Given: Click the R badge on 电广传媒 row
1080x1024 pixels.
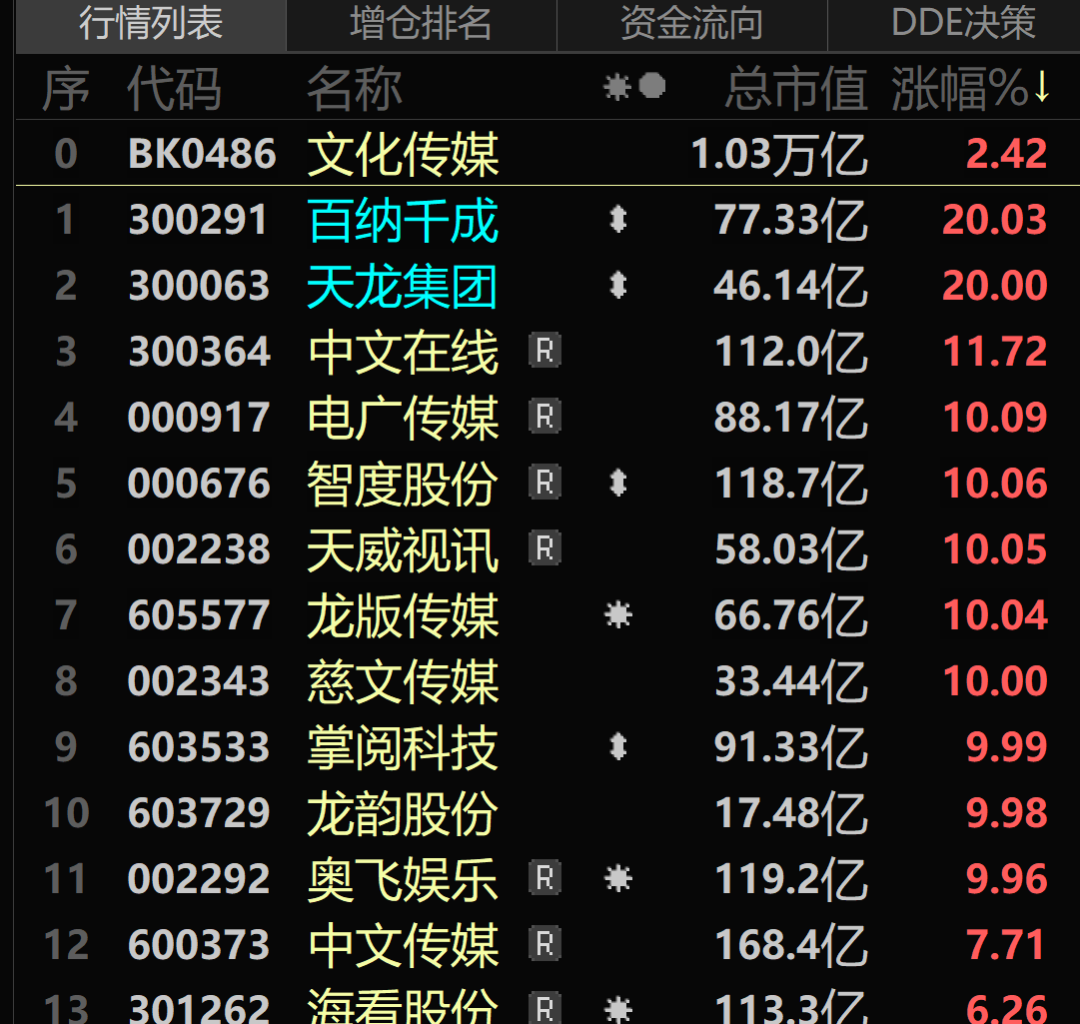Looking at the screenshot, I should pos(545,417).
